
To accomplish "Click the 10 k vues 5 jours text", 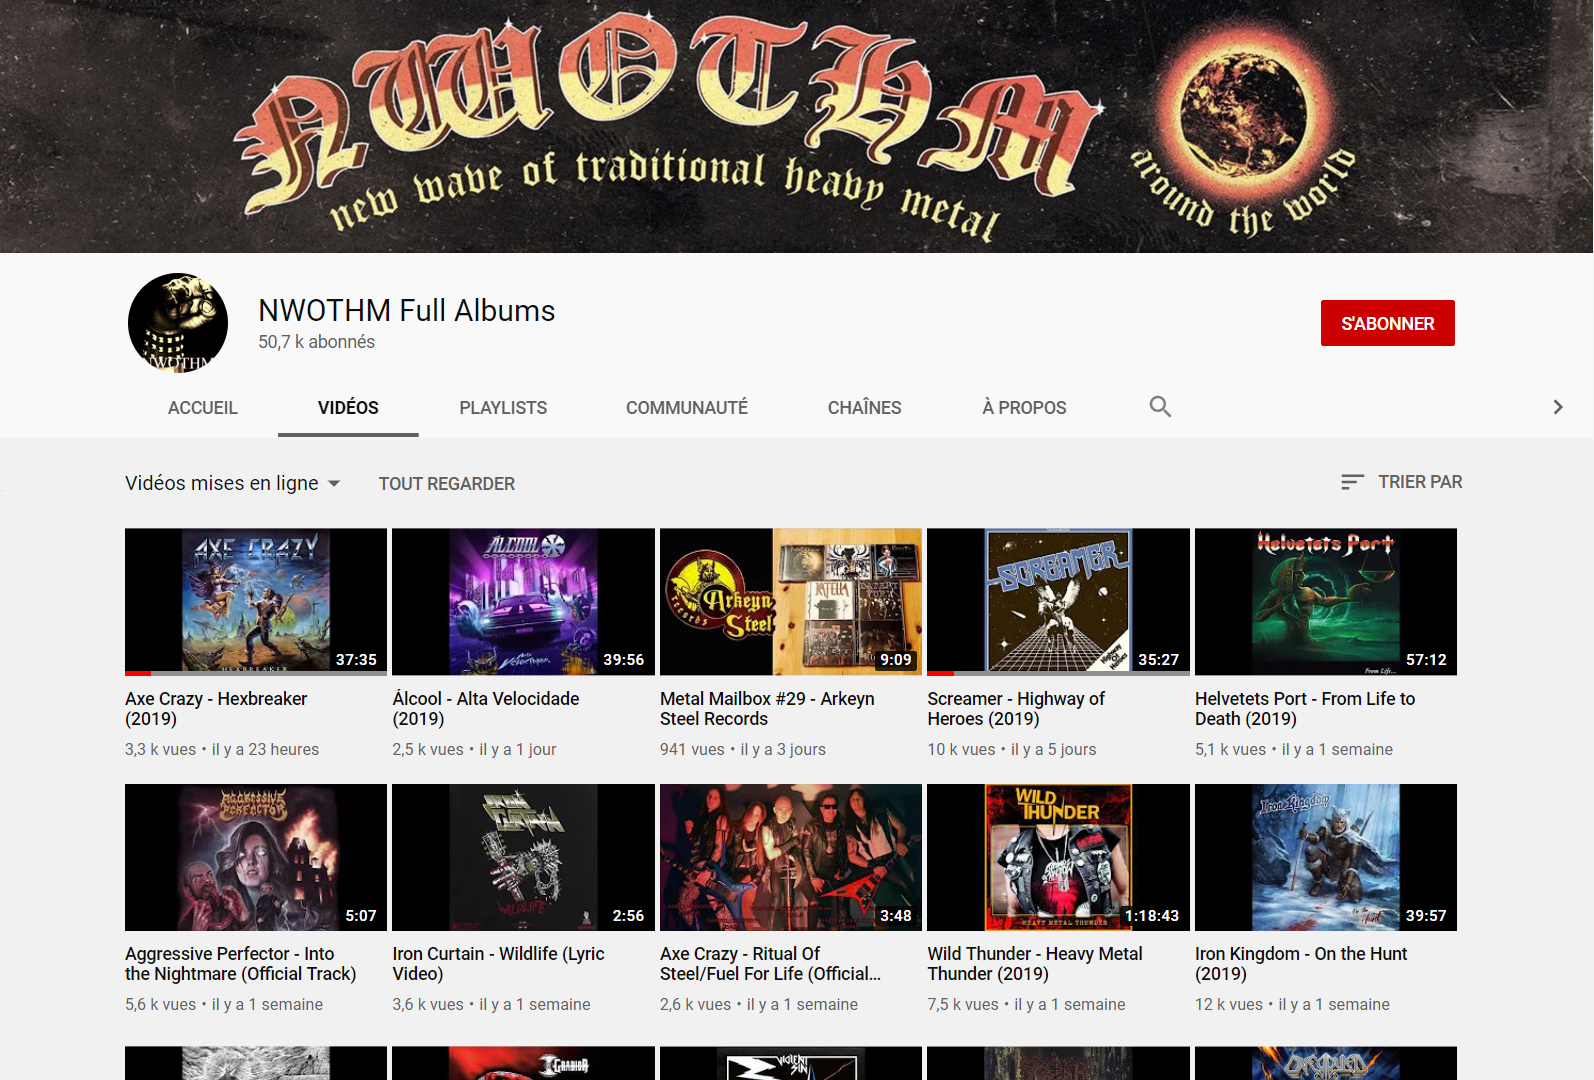I will click(1012, 750).
